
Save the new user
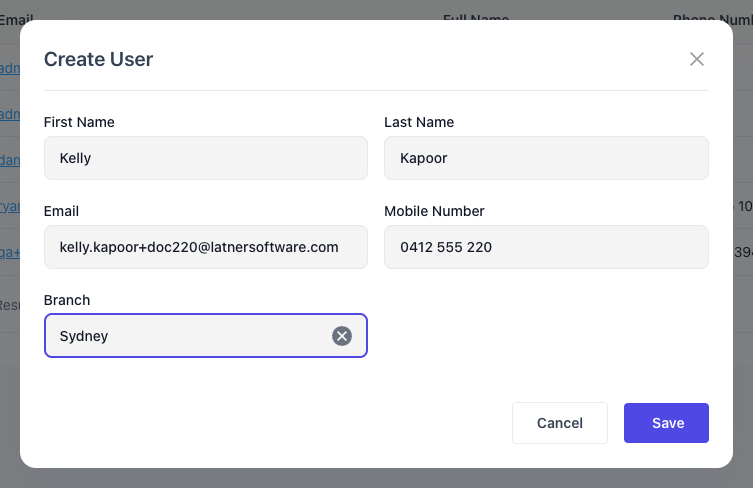click(x=666, y=423)
